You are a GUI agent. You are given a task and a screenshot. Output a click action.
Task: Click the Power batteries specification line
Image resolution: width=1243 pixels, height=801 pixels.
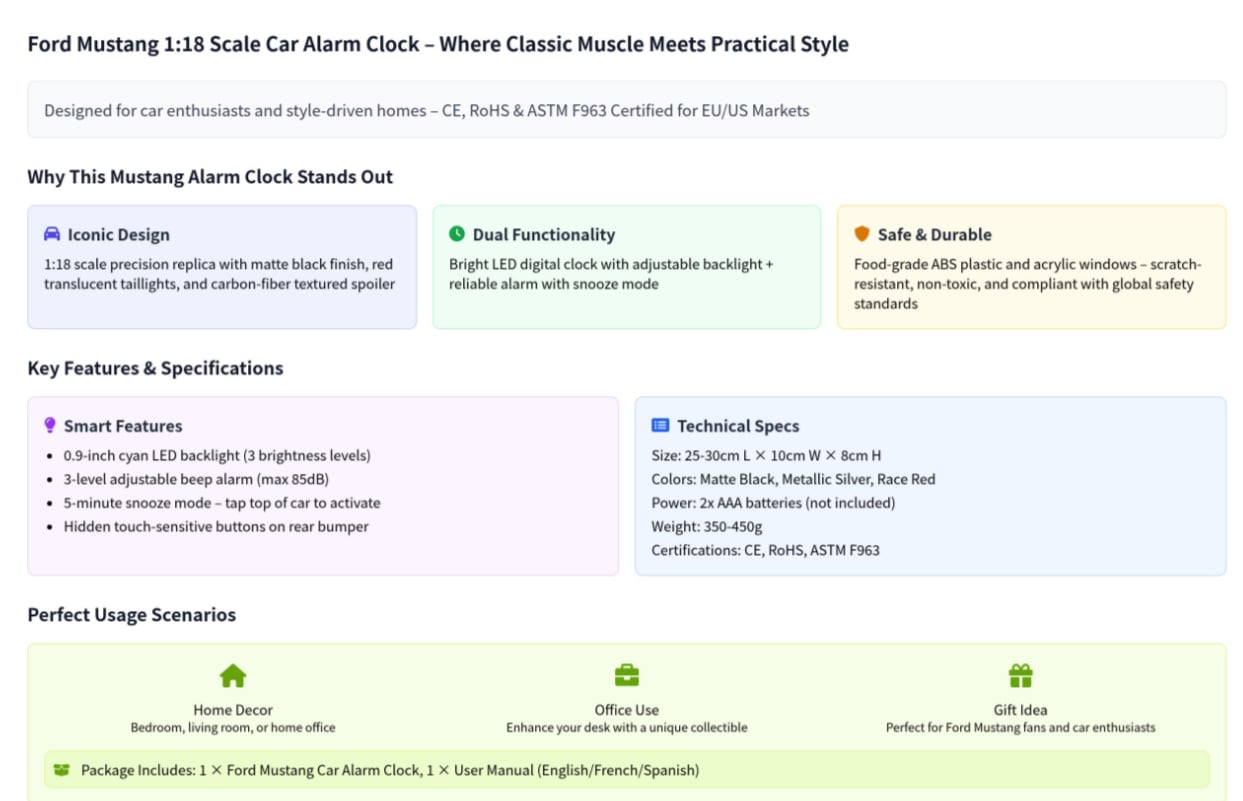point(775,503)
